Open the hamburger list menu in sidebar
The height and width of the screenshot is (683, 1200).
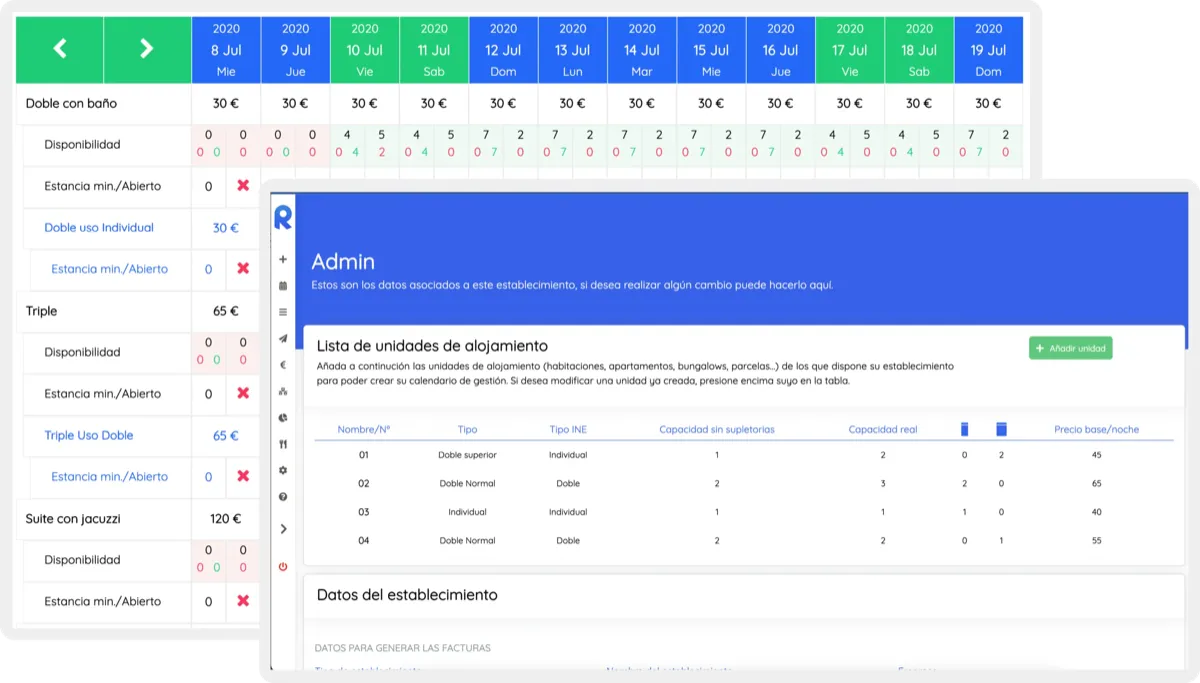(x=283, y=312)
